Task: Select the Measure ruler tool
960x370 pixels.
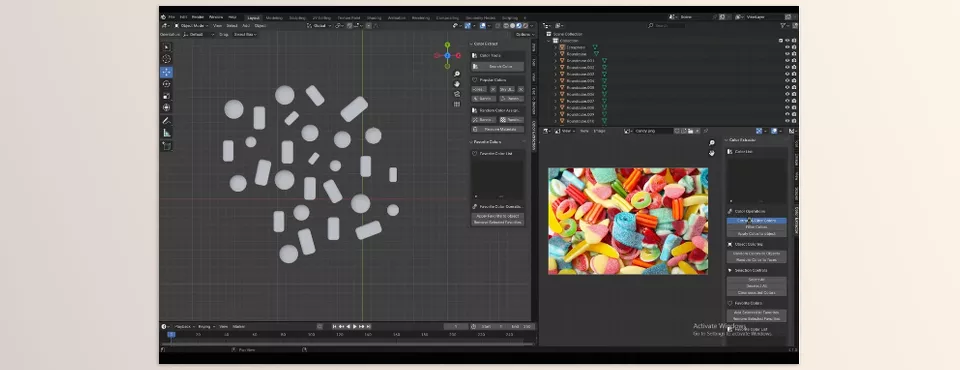Action: coord(167,133)
